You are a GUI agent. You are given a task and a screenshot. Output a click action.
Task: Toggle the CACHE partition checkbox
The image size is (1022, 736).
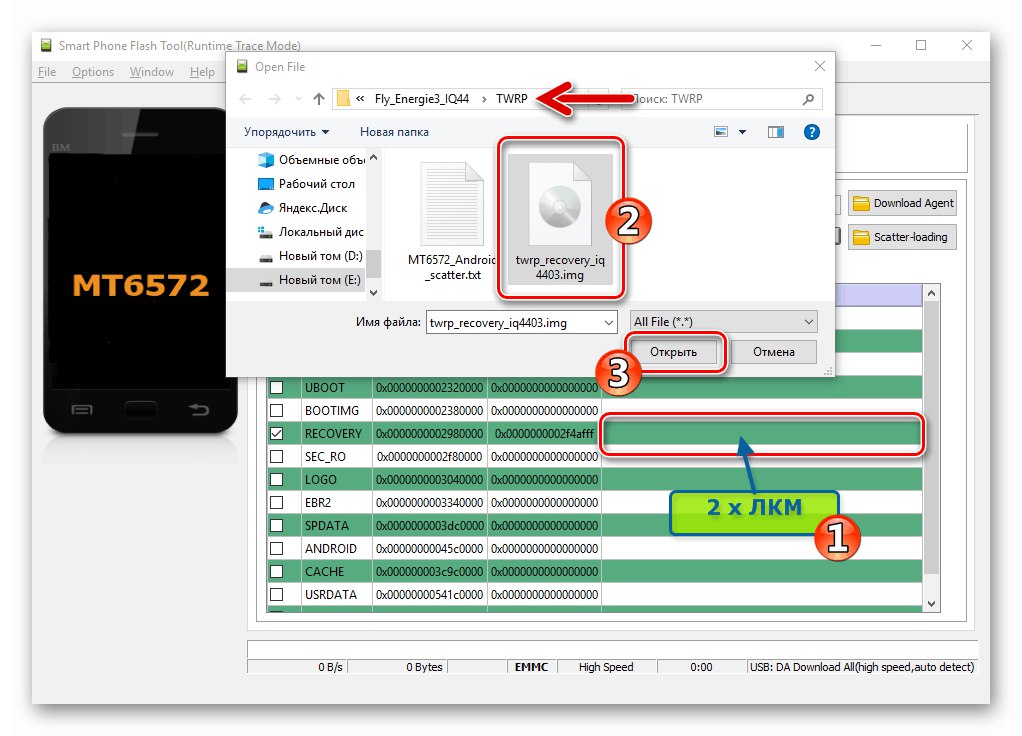tap(276, 572)
